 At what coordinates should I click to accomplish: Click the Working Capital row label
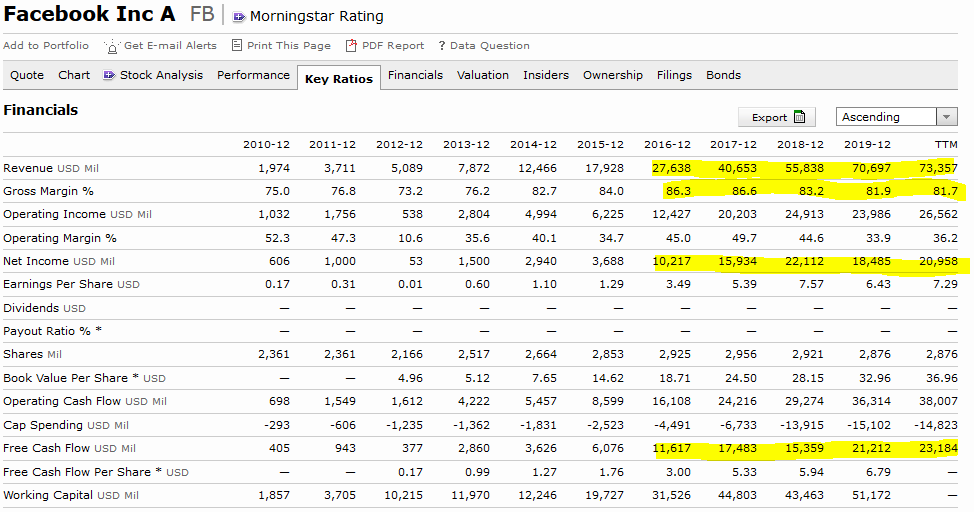point(71,495)
